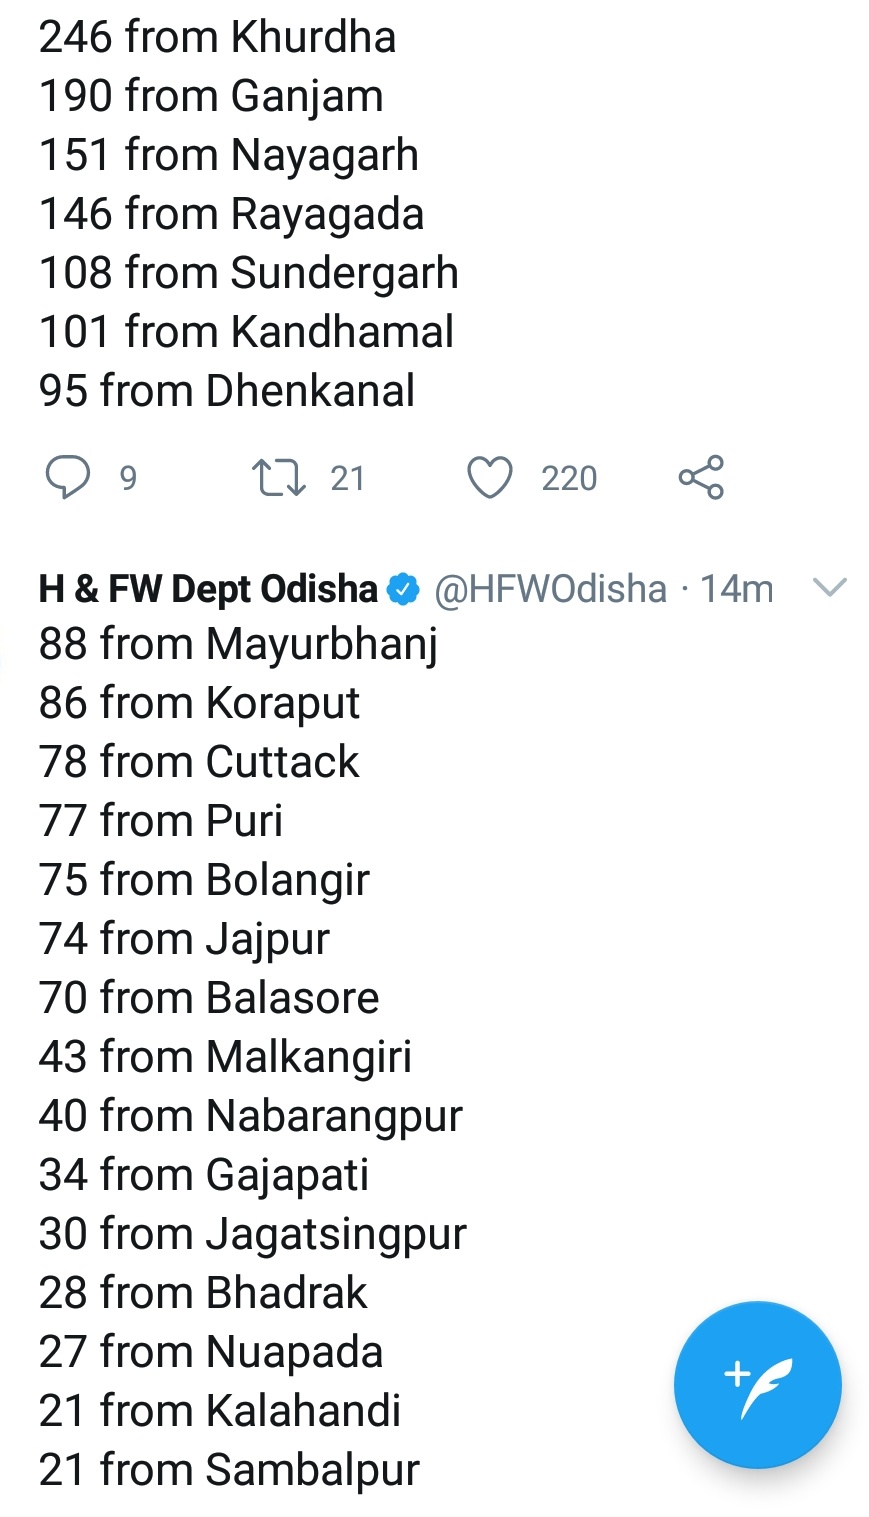Image resolution: width=869 pixels, height=1517 pixels.
Task: Expand the tweet options chevron
Action: point(831,588)
